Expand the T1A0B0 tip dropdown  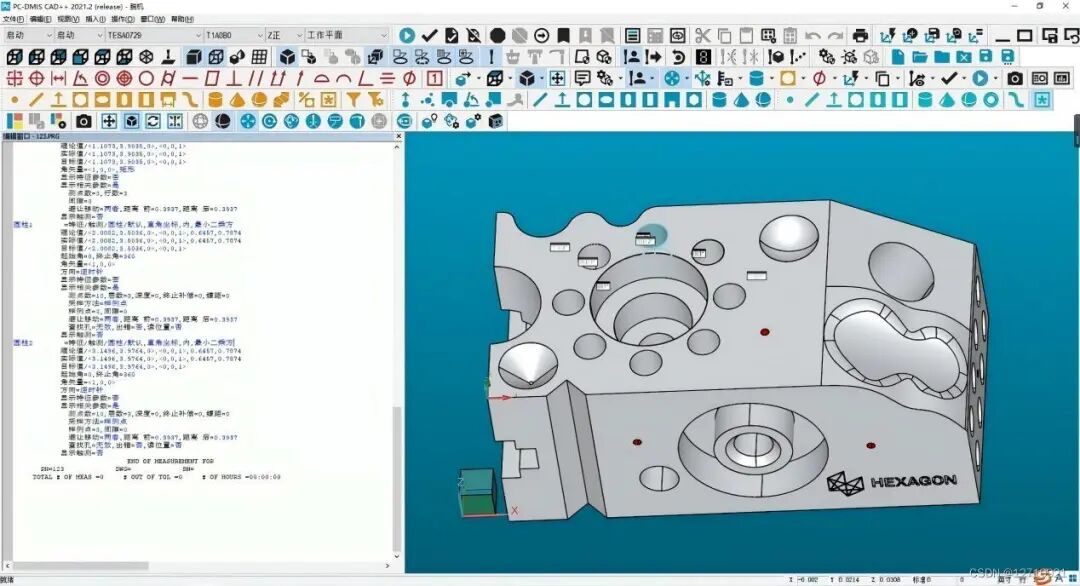click(234, 35)
